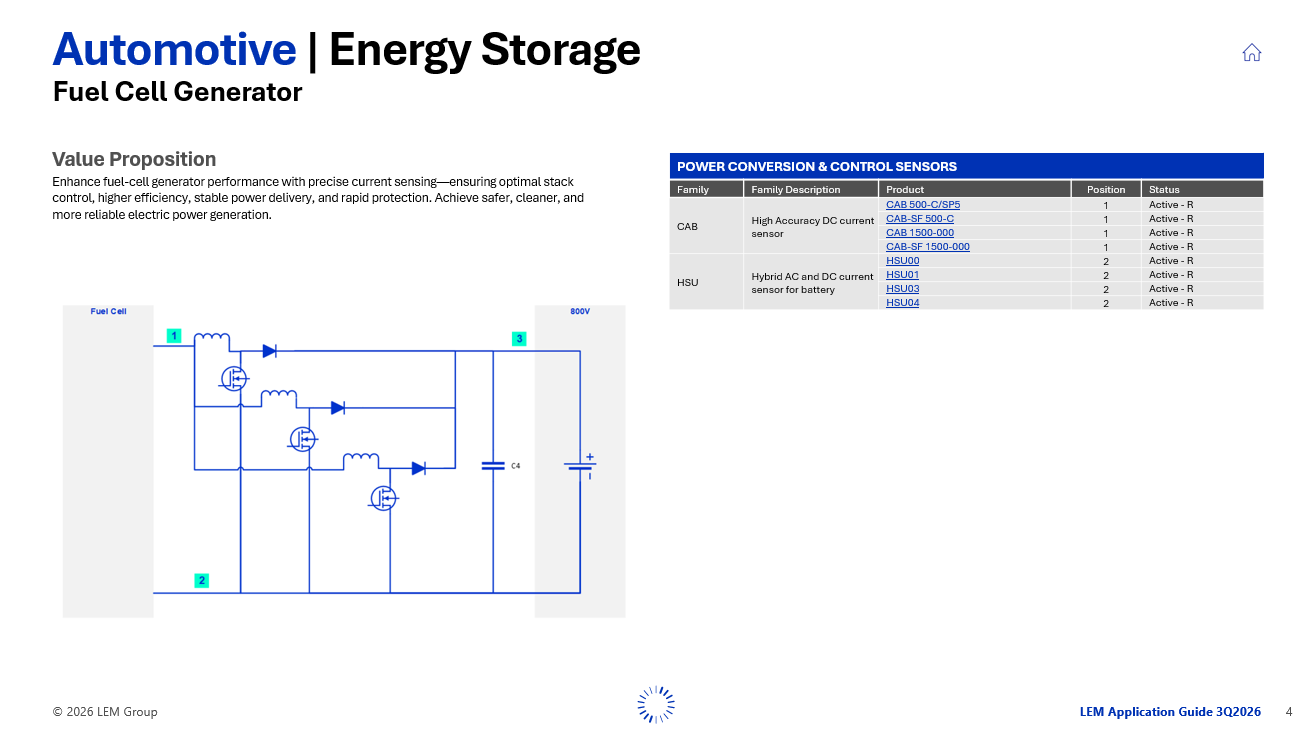Click the home icon in the top corner
1313x740 pixels.
(1251, 53)
